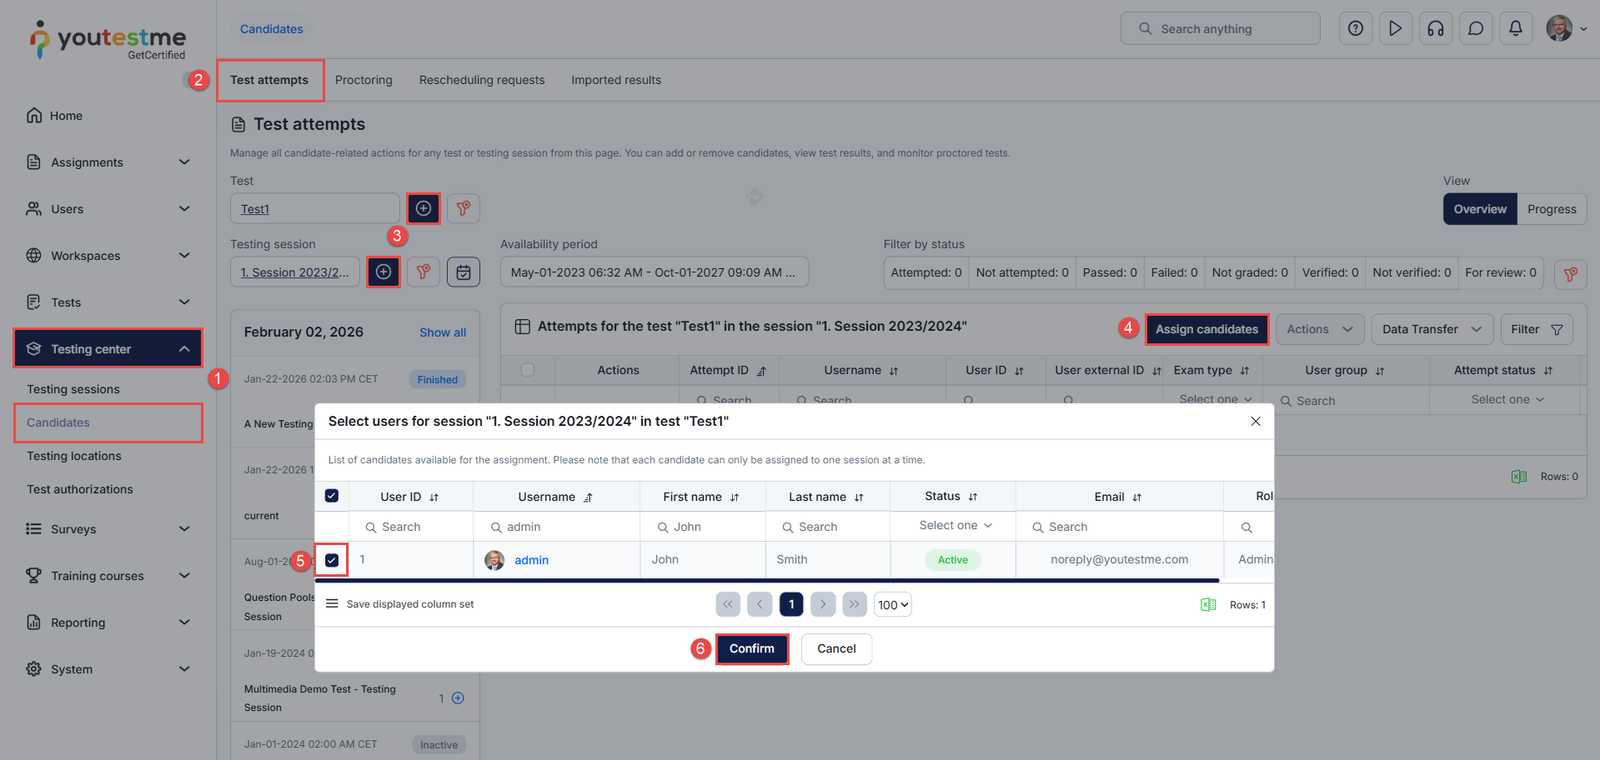Click the clear filter icon beside Test field
This screenshot has width=1600, height=760.
pos(463,208)
